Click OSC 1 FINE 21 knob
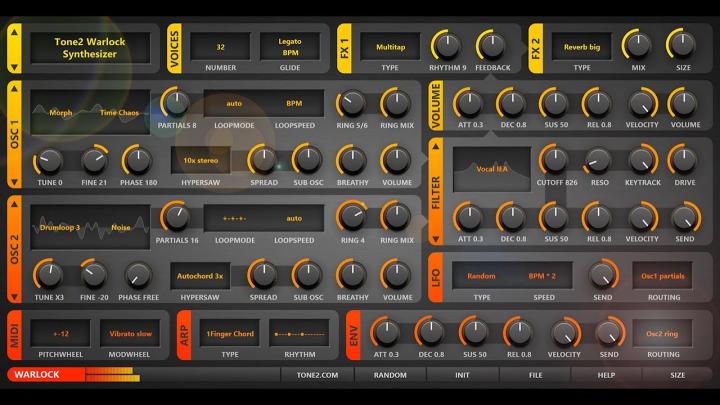Viewport: 720px width, 405px height. coord(94,160)
